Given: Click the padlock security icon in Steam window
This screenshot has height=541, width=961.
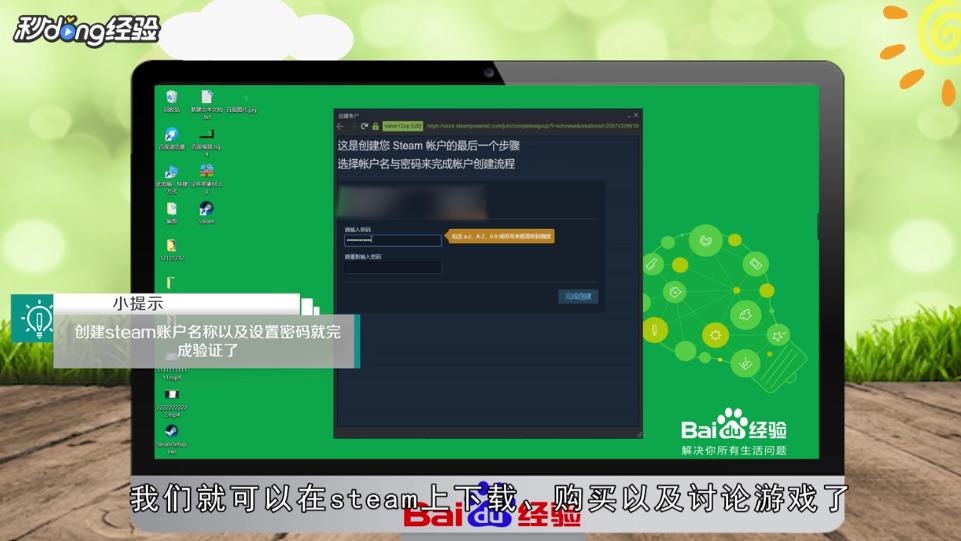Looking at the screenshot, I should click(376, 126).
